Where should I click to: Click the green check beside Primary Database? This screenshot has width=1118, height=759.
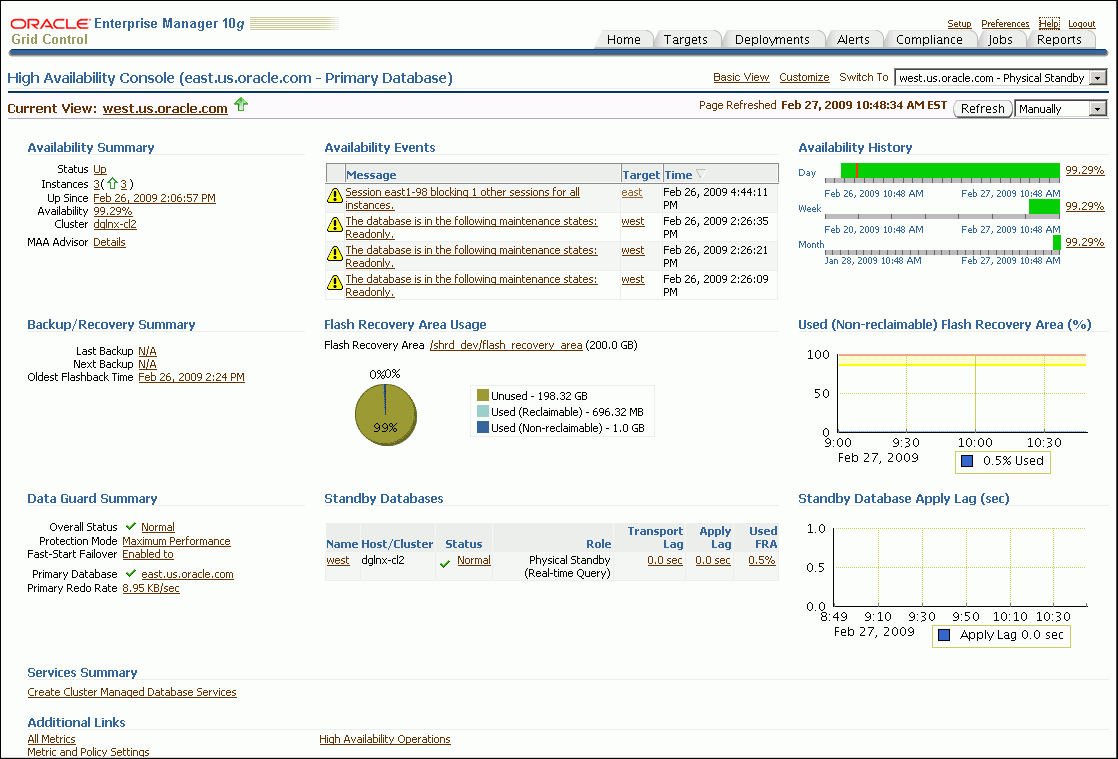130,573
